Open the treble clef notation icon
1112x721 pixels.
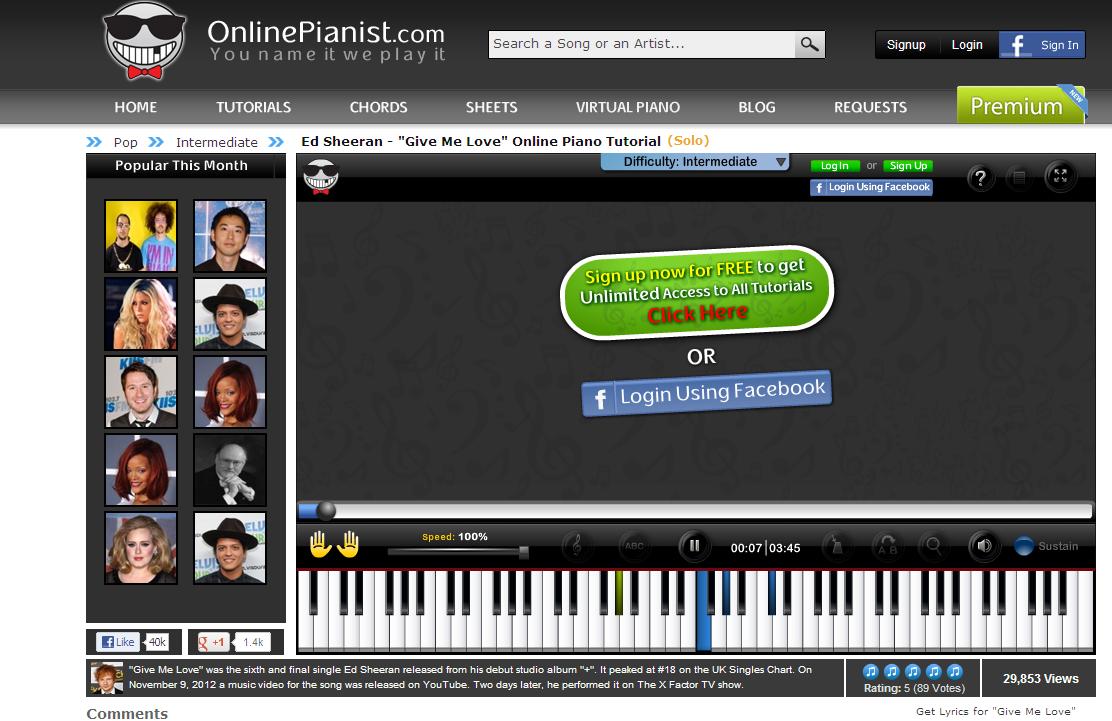click(578, 547)
